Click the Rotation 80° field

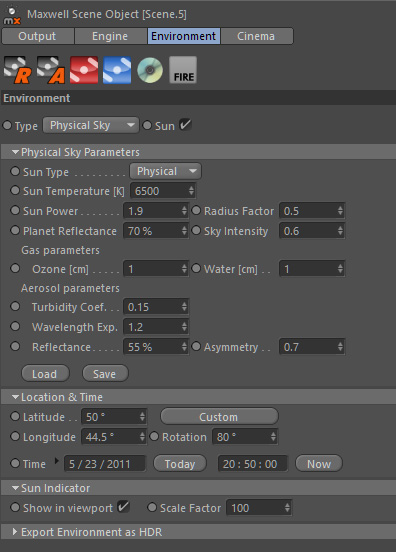coord(245,437)
